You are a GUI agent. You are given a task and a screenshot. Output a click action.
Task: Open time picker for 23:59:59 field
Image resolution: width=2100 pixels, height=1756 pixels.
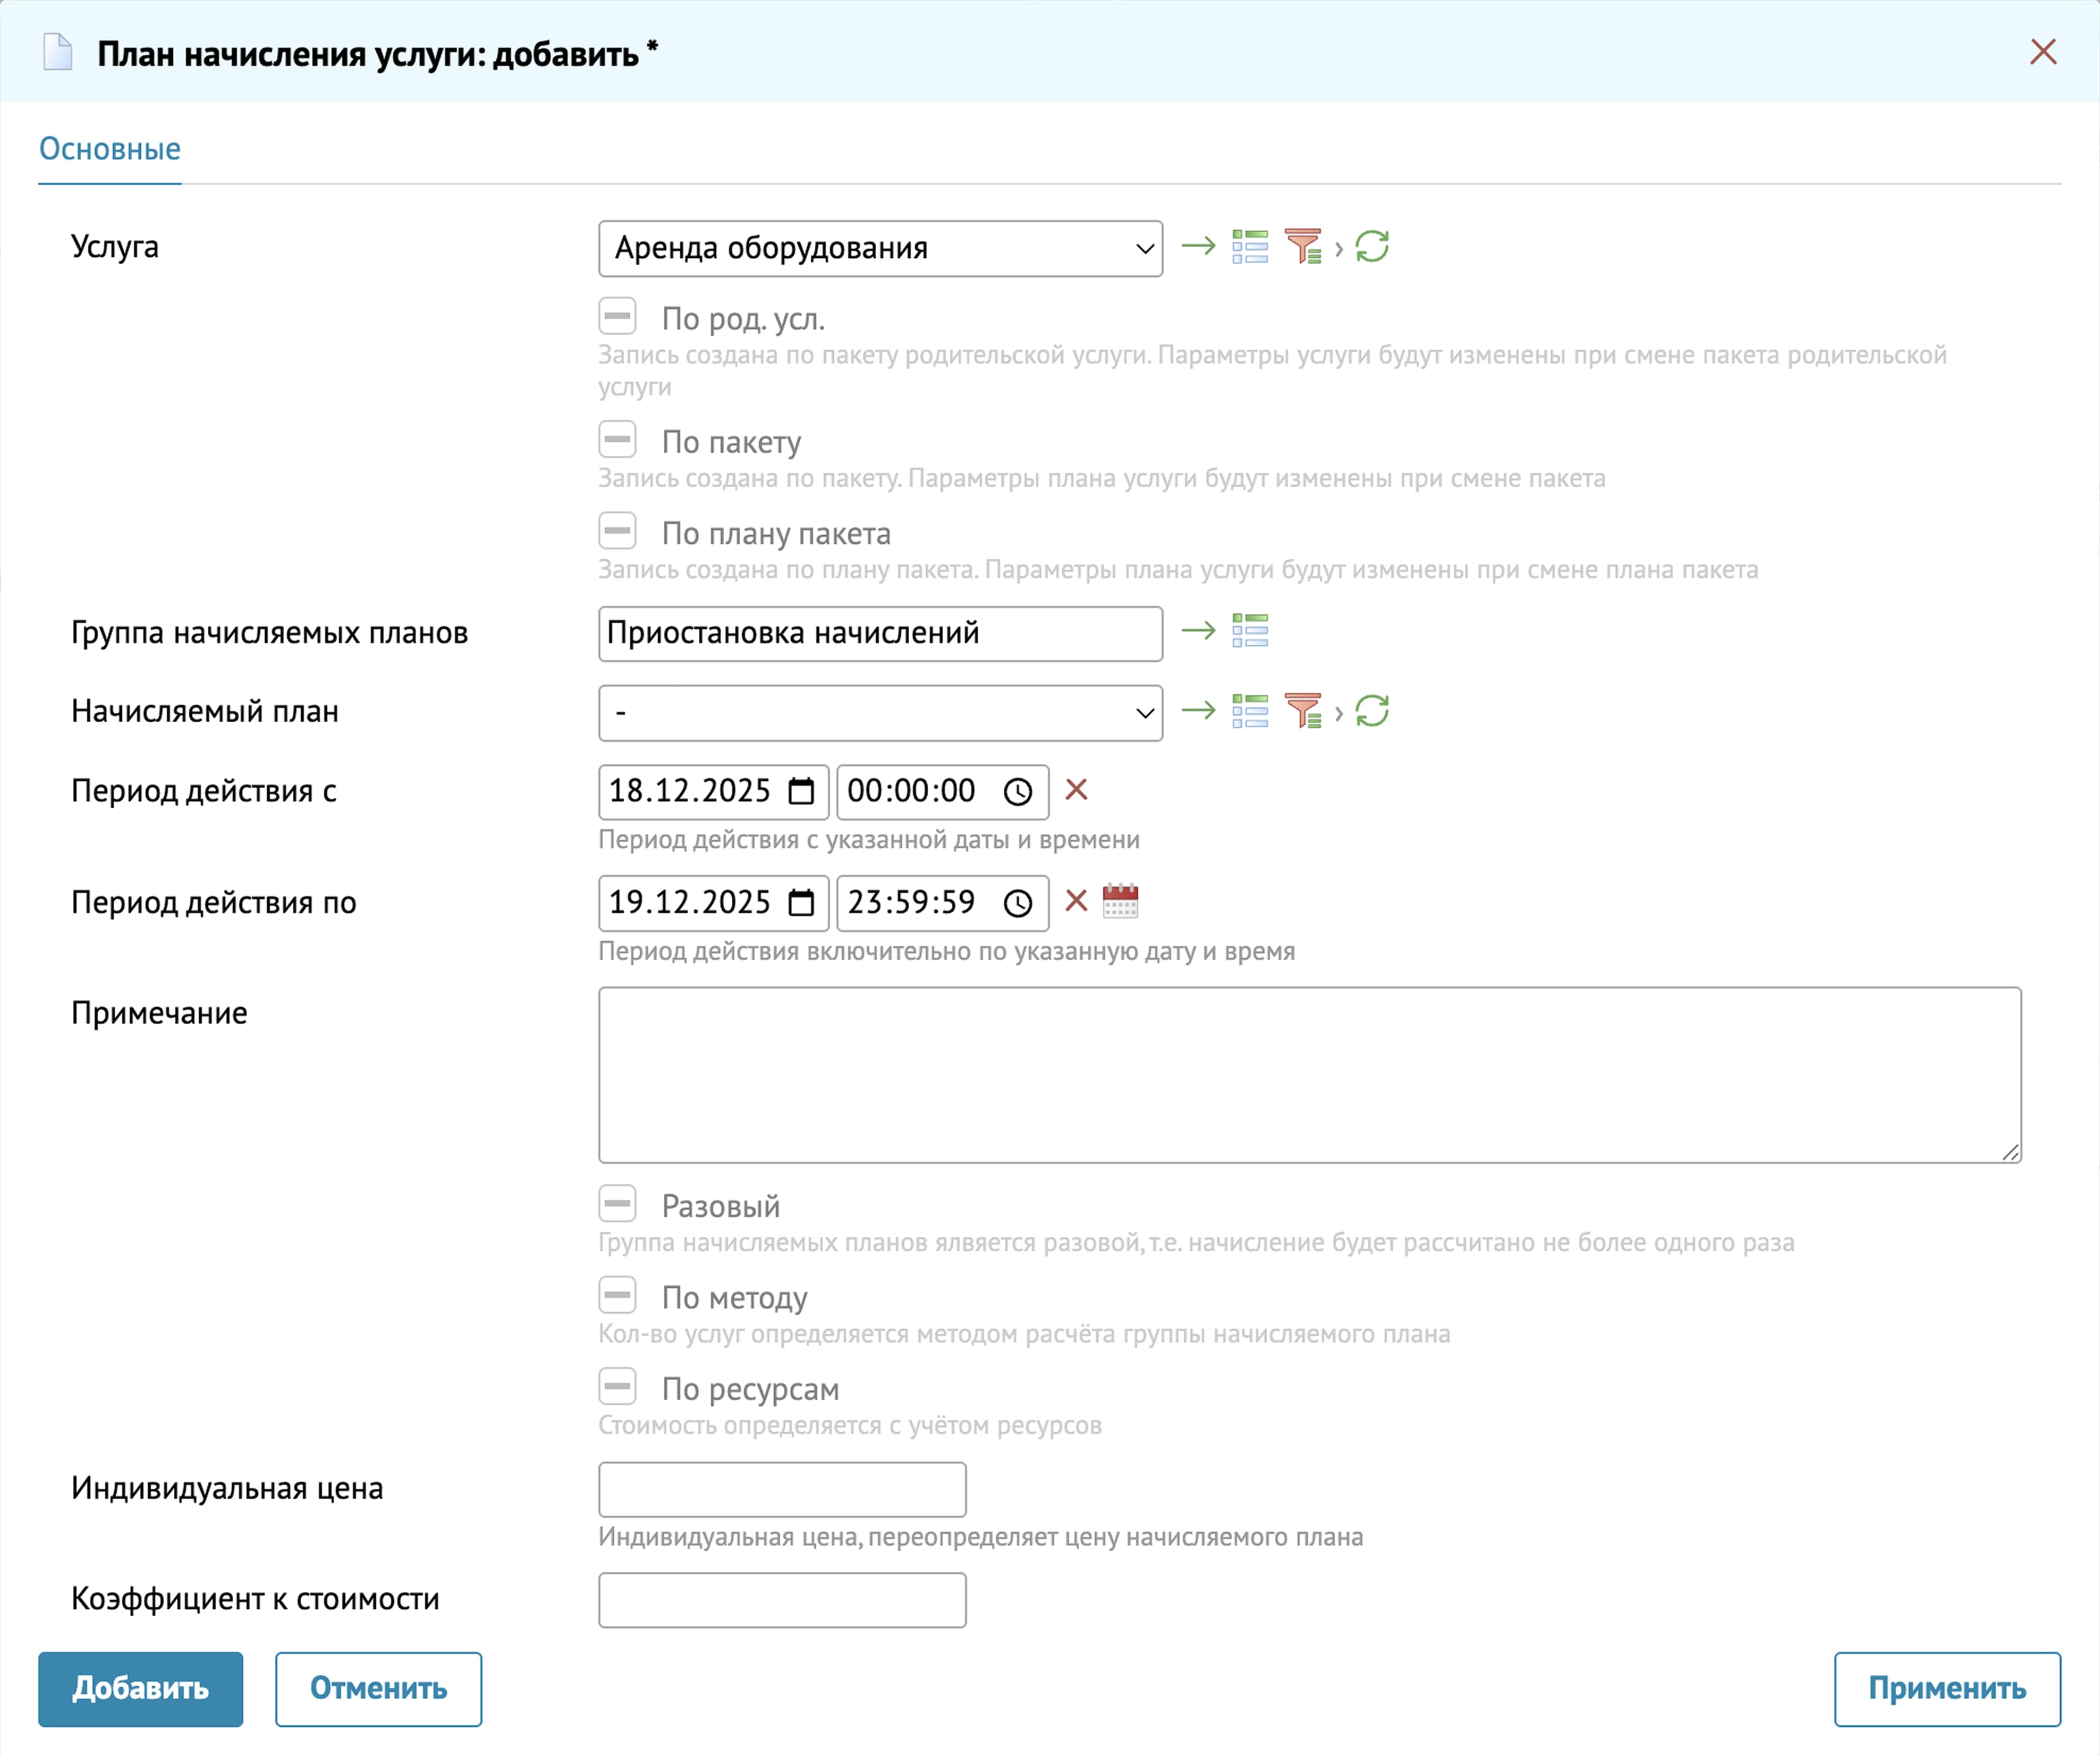[1018, 903]
